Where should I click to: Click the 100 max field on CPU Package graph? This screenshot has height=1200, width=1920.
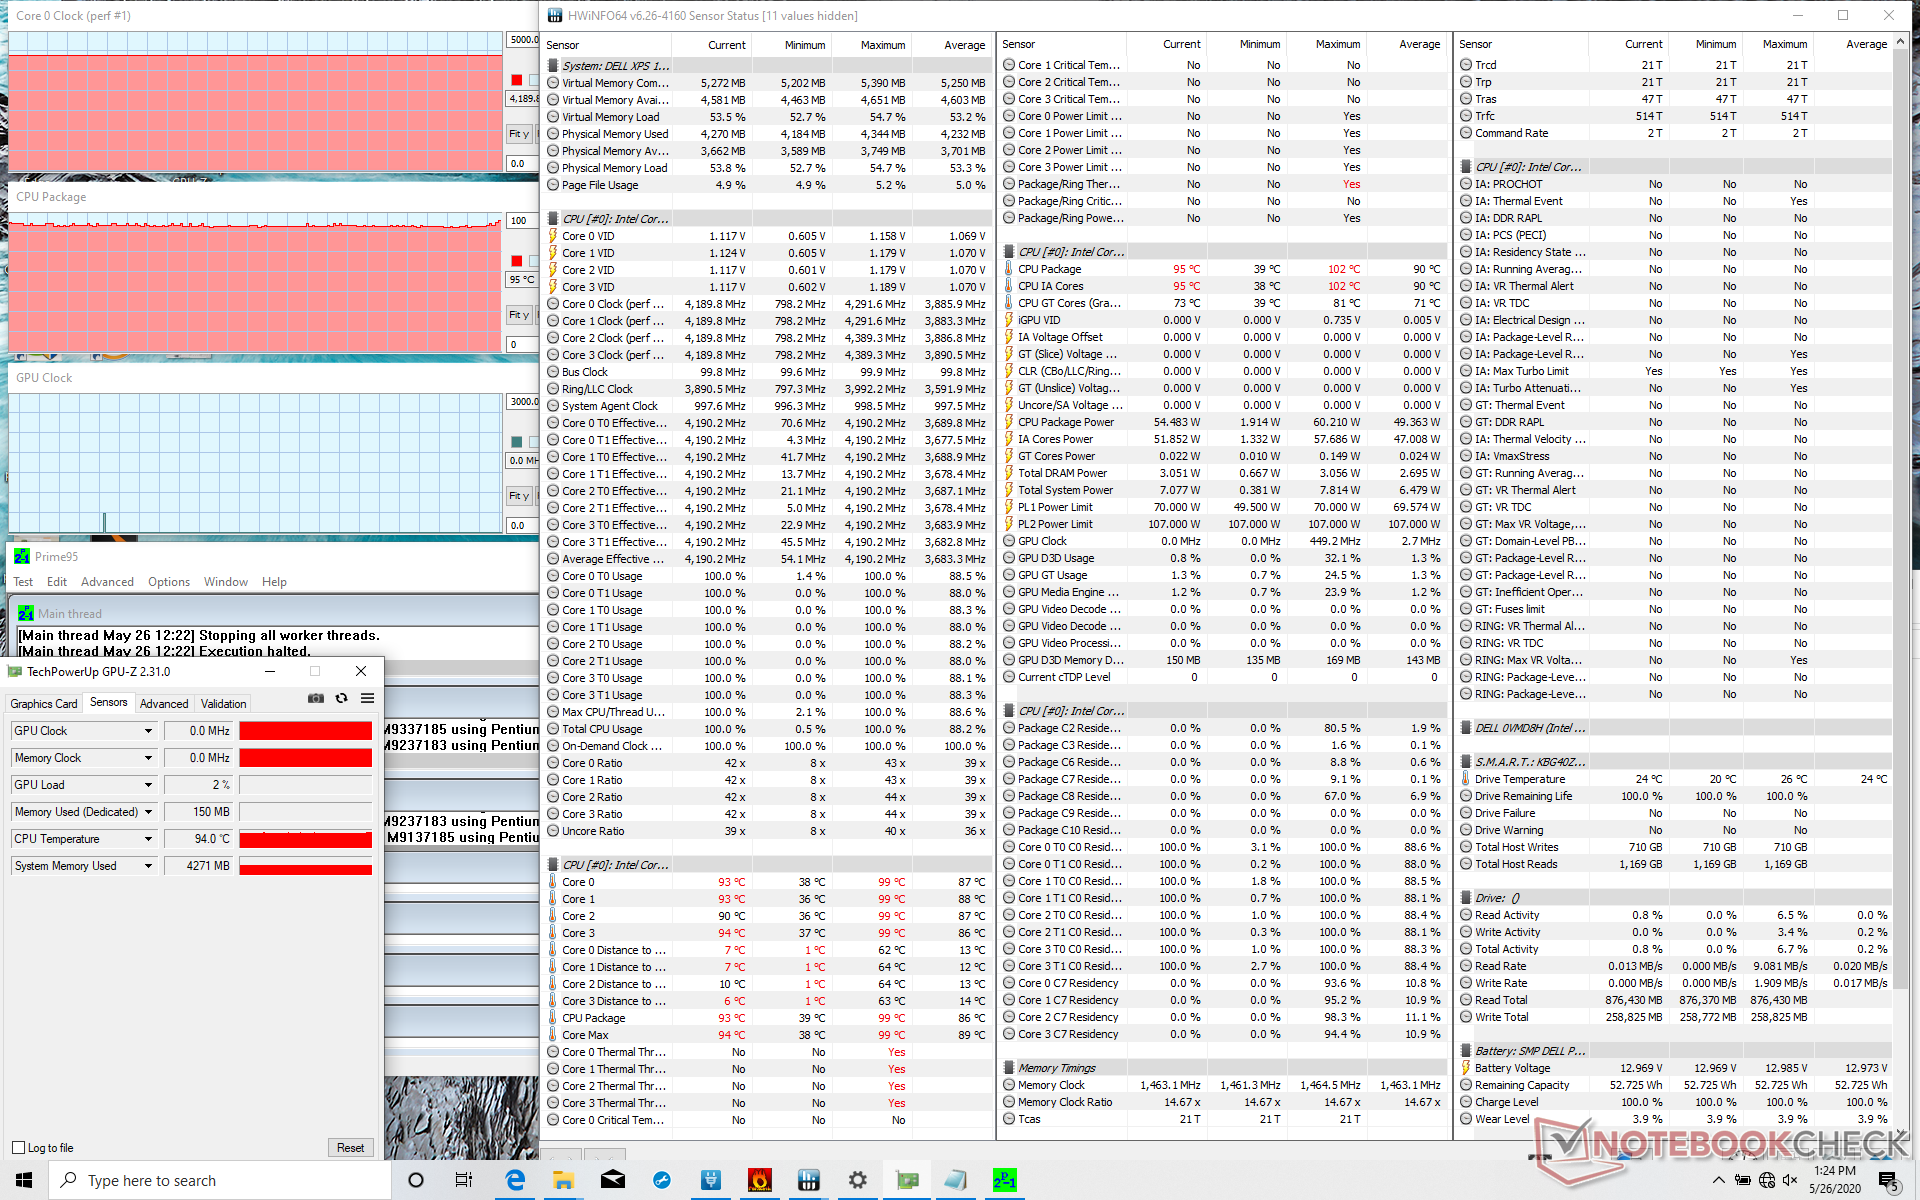(x=523, y=221)
